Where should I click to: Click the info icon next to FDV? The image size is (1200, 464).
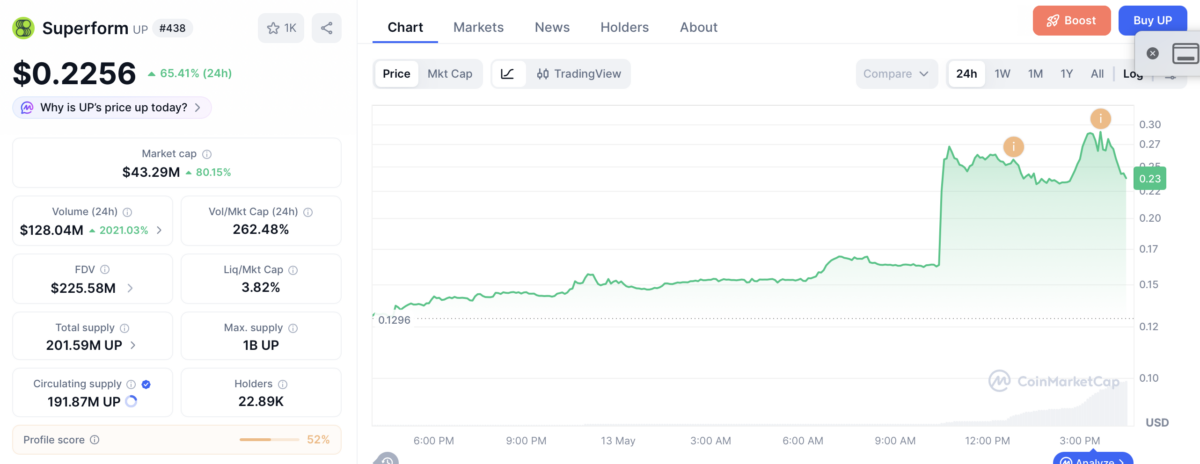click(105, 270)
